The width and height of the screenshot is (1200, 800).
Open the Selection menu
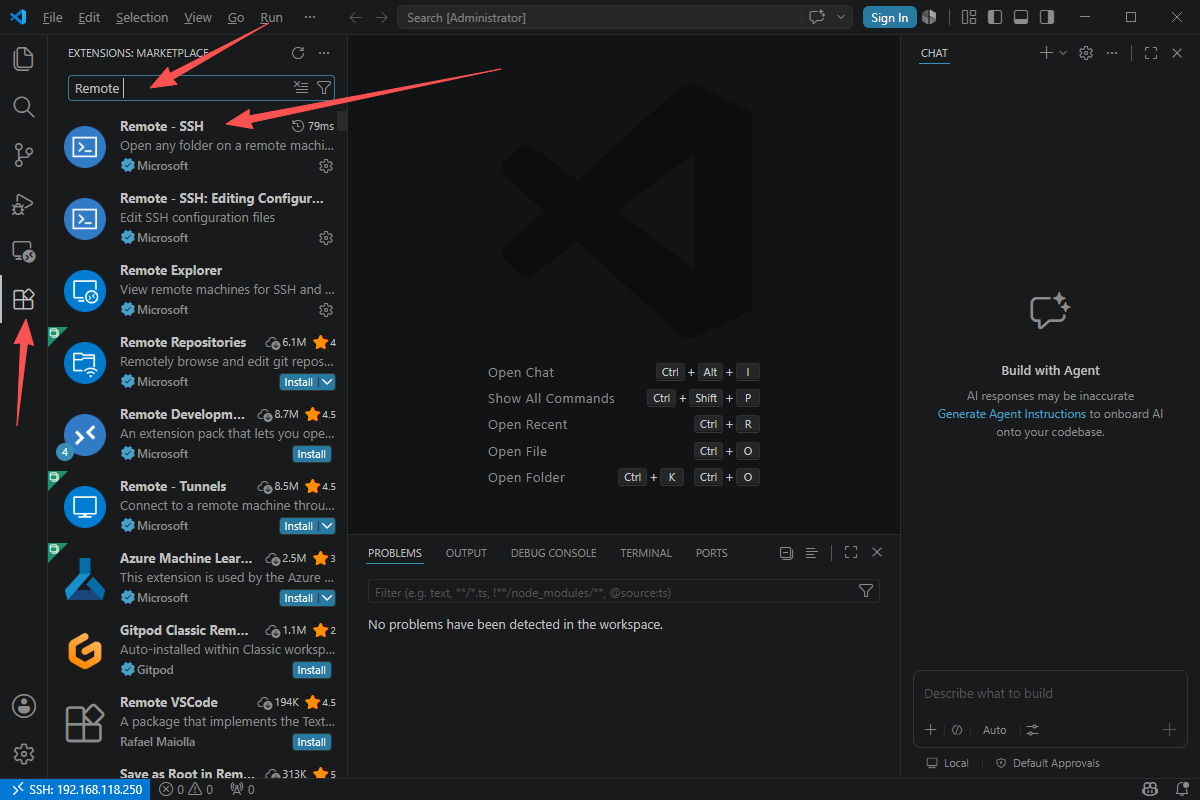point(142,17)
